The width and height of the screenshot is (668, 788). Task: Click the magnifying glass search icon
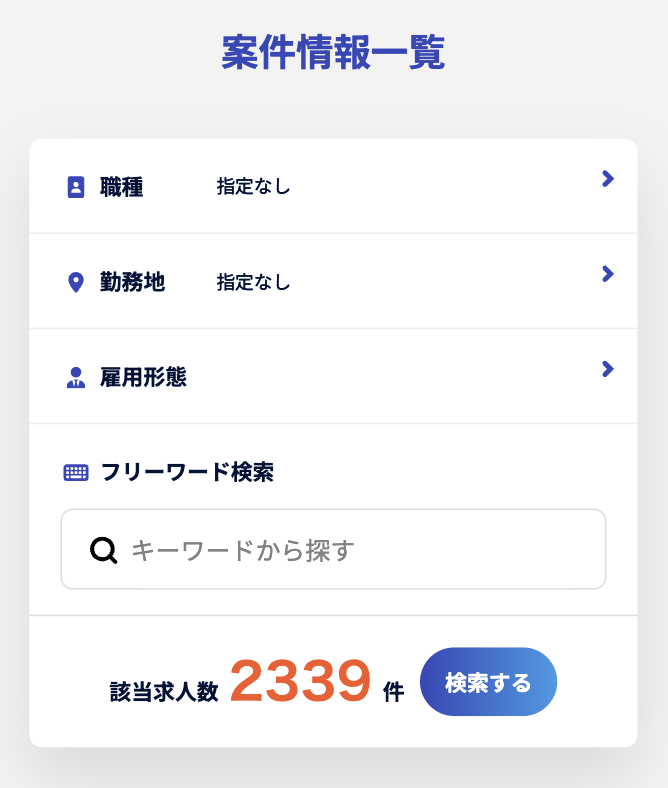tap(103, 550)
